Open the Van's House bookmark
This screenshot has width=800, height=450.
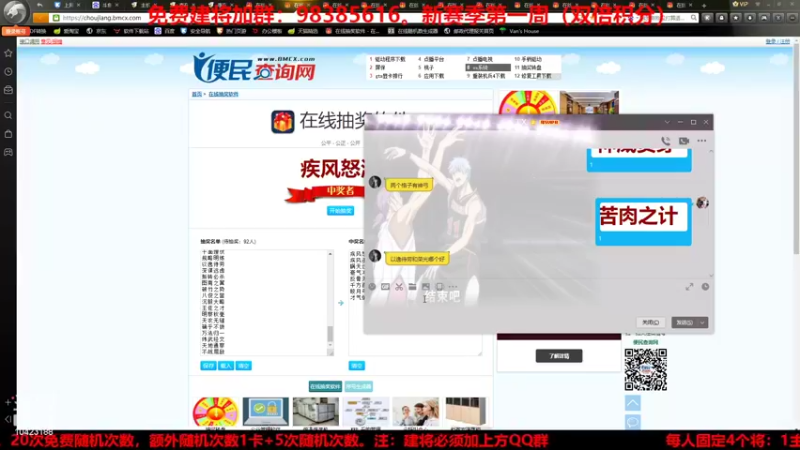coord(519,31)
